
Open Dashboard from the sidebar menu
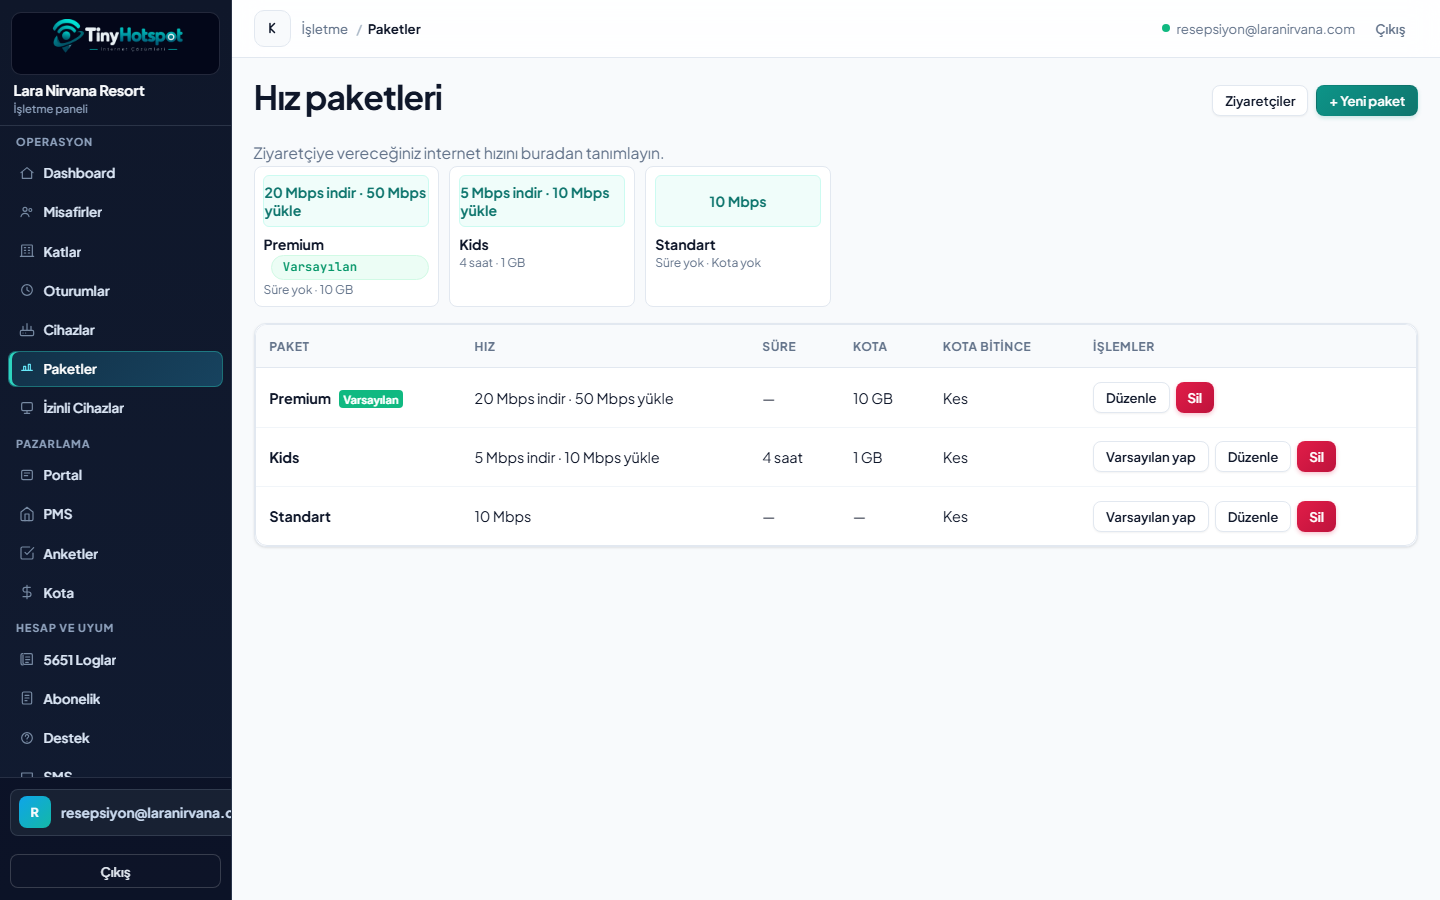[x=116, y=173]
